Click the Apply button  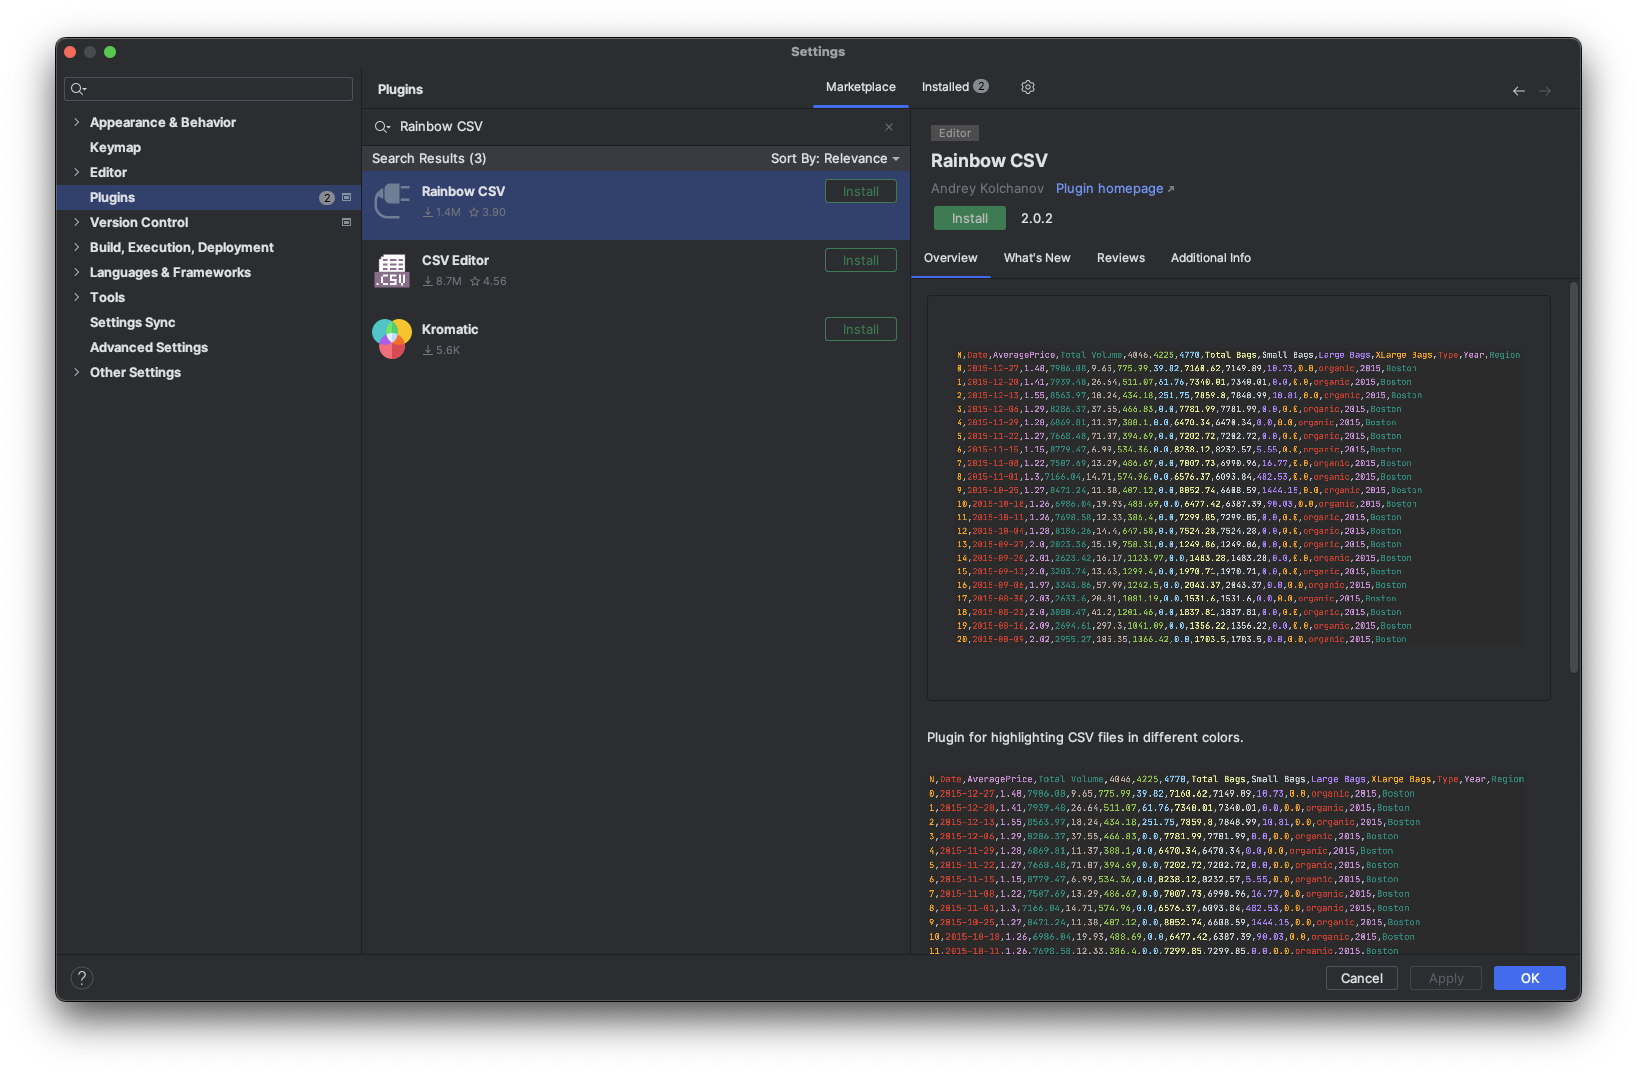click(1446, 978)
